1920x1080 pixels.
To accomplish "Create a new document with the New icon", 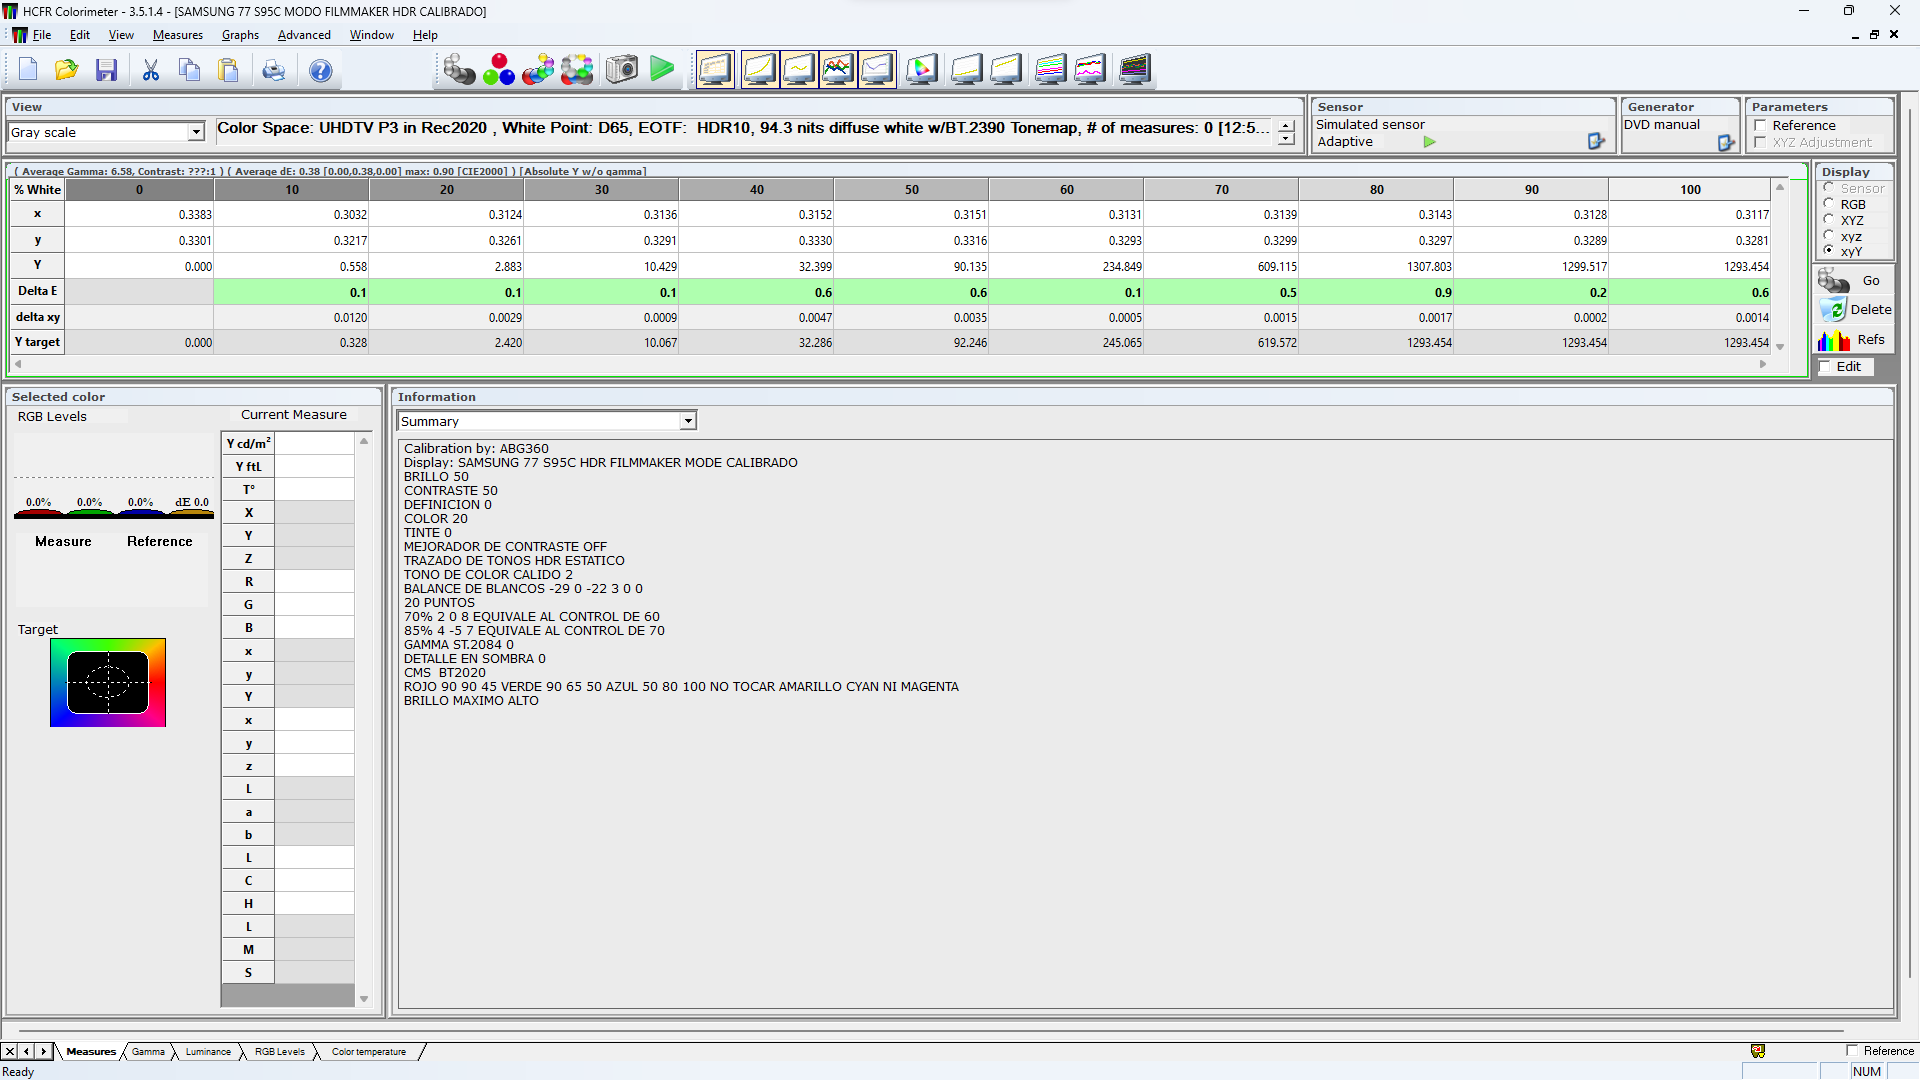I will [28, 70].
